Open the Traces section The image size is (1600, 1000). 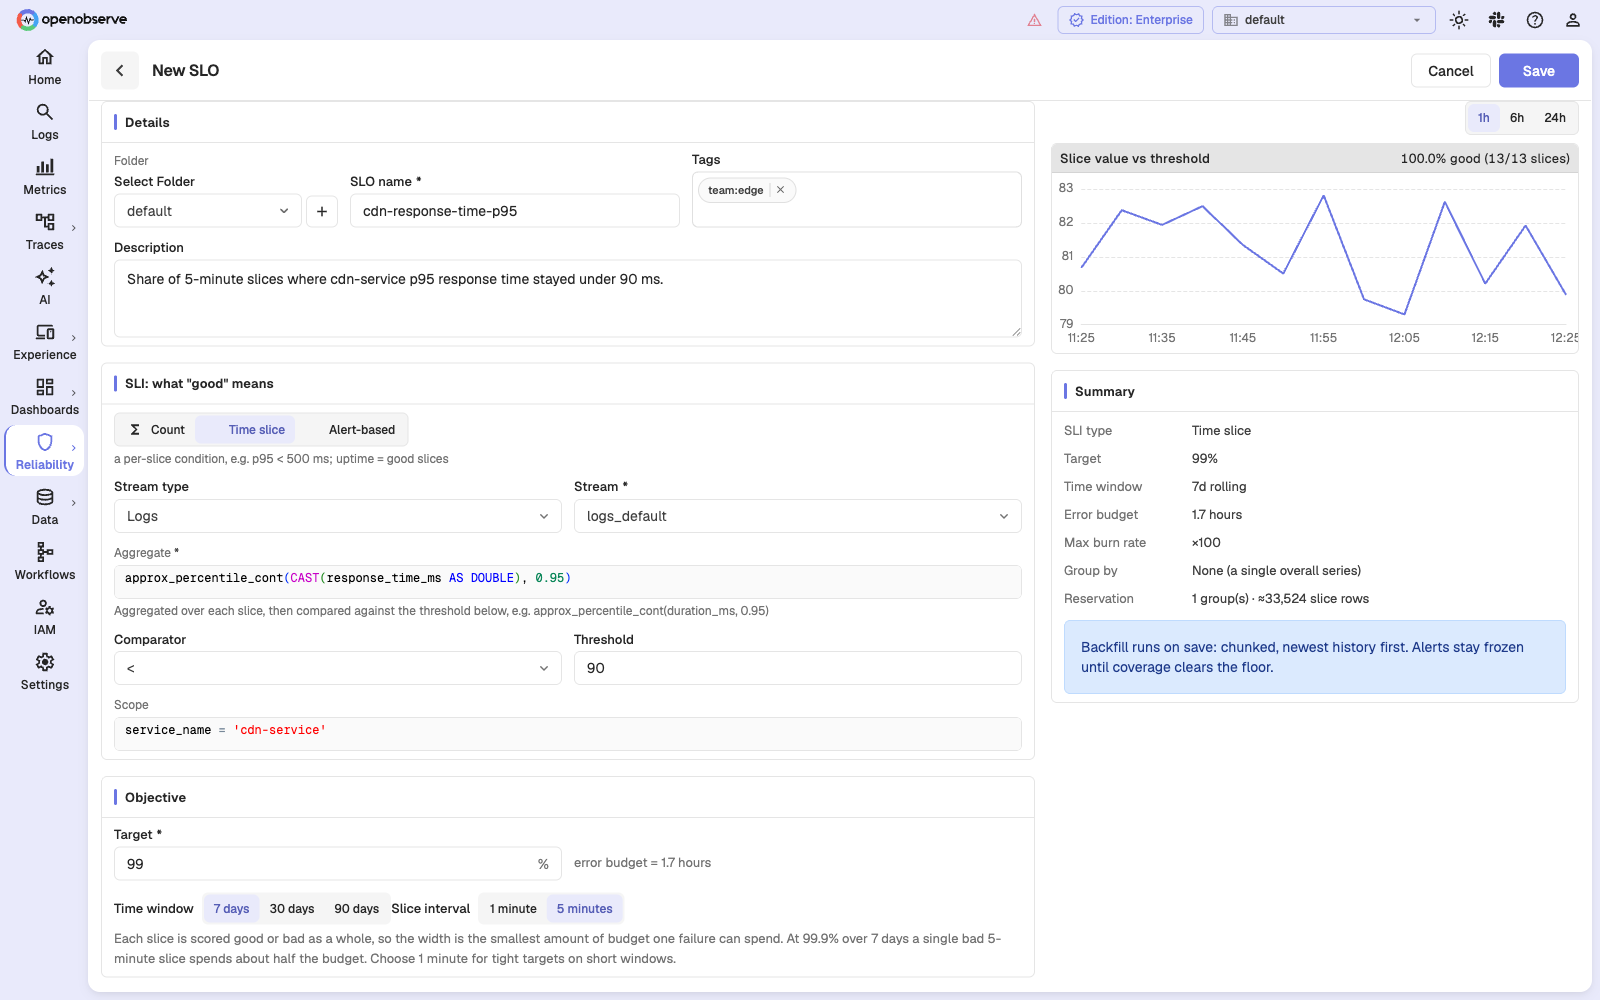tap(44, 232)
